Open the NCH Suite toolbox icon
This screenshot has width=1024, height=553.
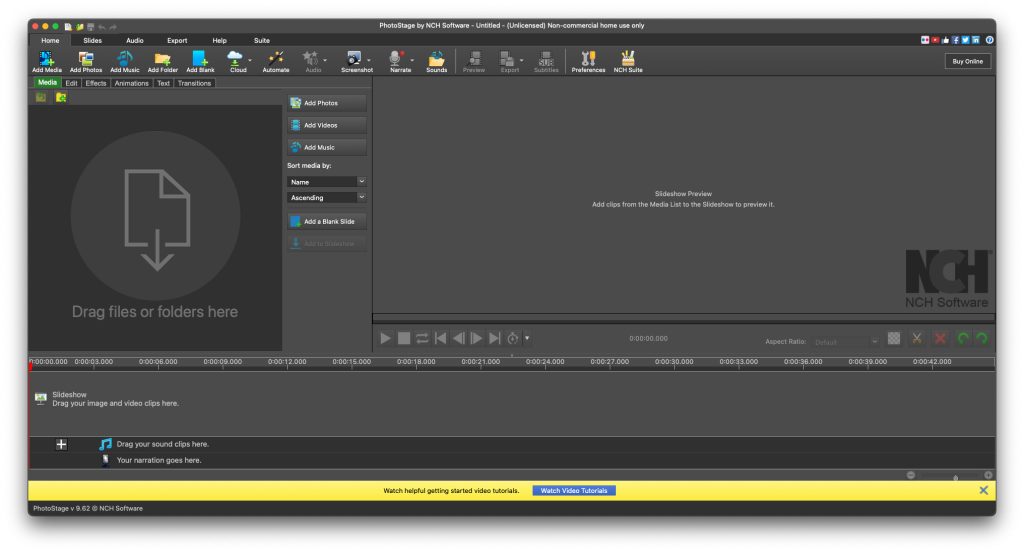pyautogui.click(x=628, y=61)
